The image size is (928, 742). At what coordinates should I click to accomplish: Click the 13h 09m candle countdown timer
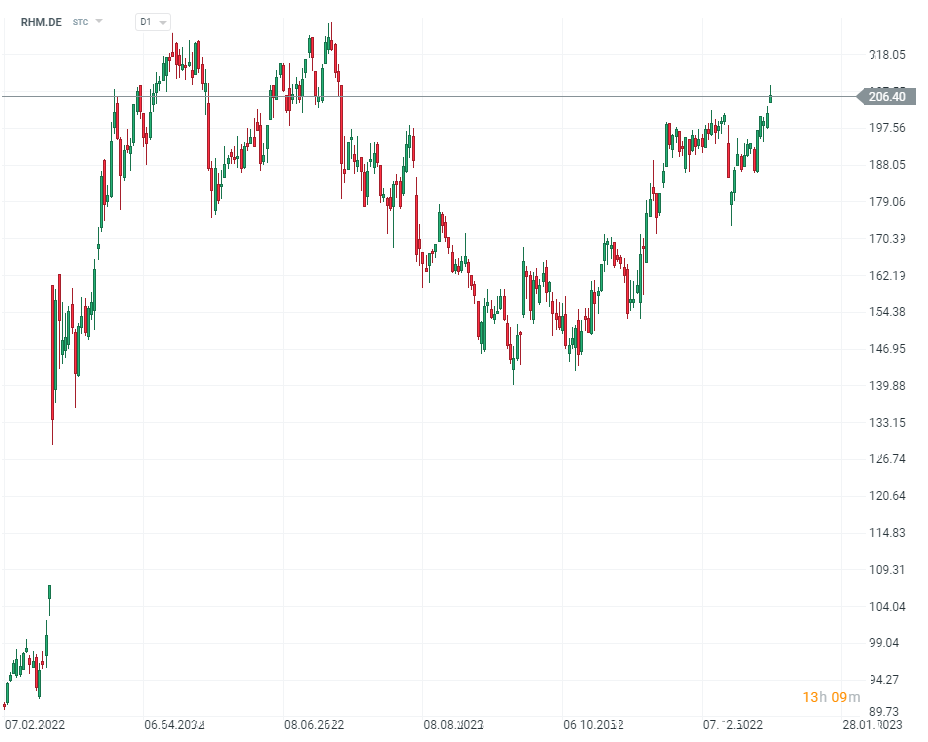(x=831, y=697)
